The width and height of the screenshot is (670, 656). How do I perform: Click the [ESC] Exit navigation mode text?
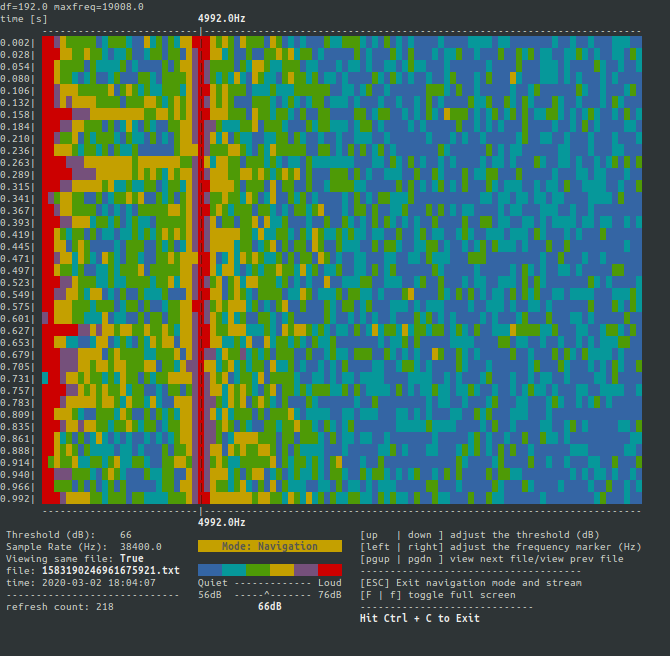(x=470, y=583)
